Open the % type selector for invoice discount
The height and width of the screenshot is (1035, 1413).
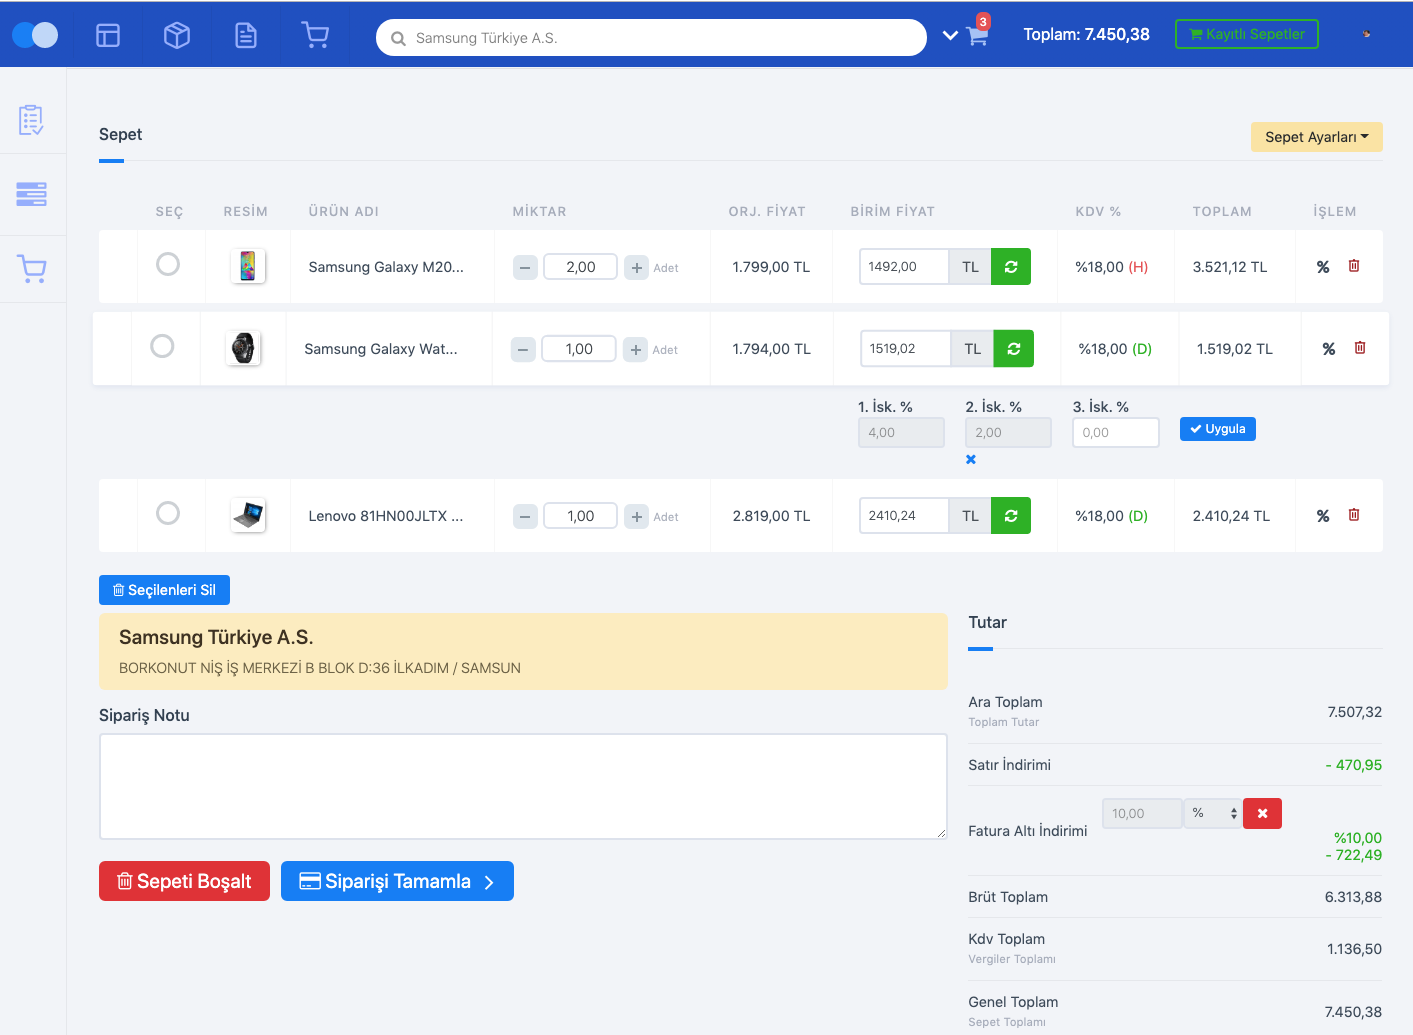pyautogui.click(x=1213, y=814)
